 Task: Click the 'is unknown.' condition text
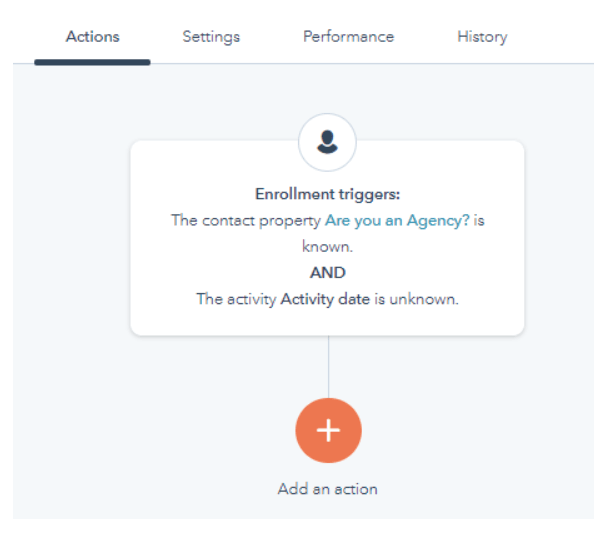click(x=416, y=298)
